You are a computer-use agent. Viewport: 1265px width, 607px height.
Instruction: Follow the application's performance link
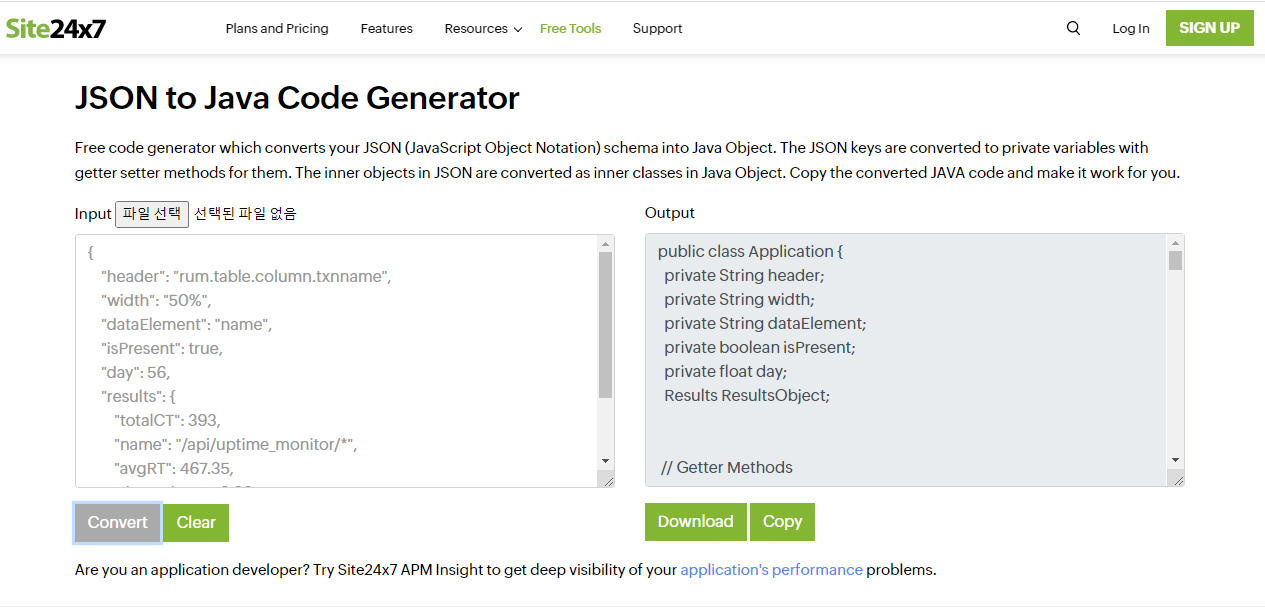pyautogui.click(x=771, y=570)
